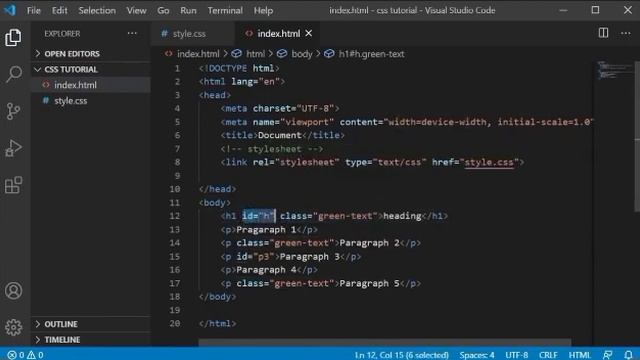This screenshot has height=360, width=640.
Task: Click the Paragraph 3 text
Action: 309,256
